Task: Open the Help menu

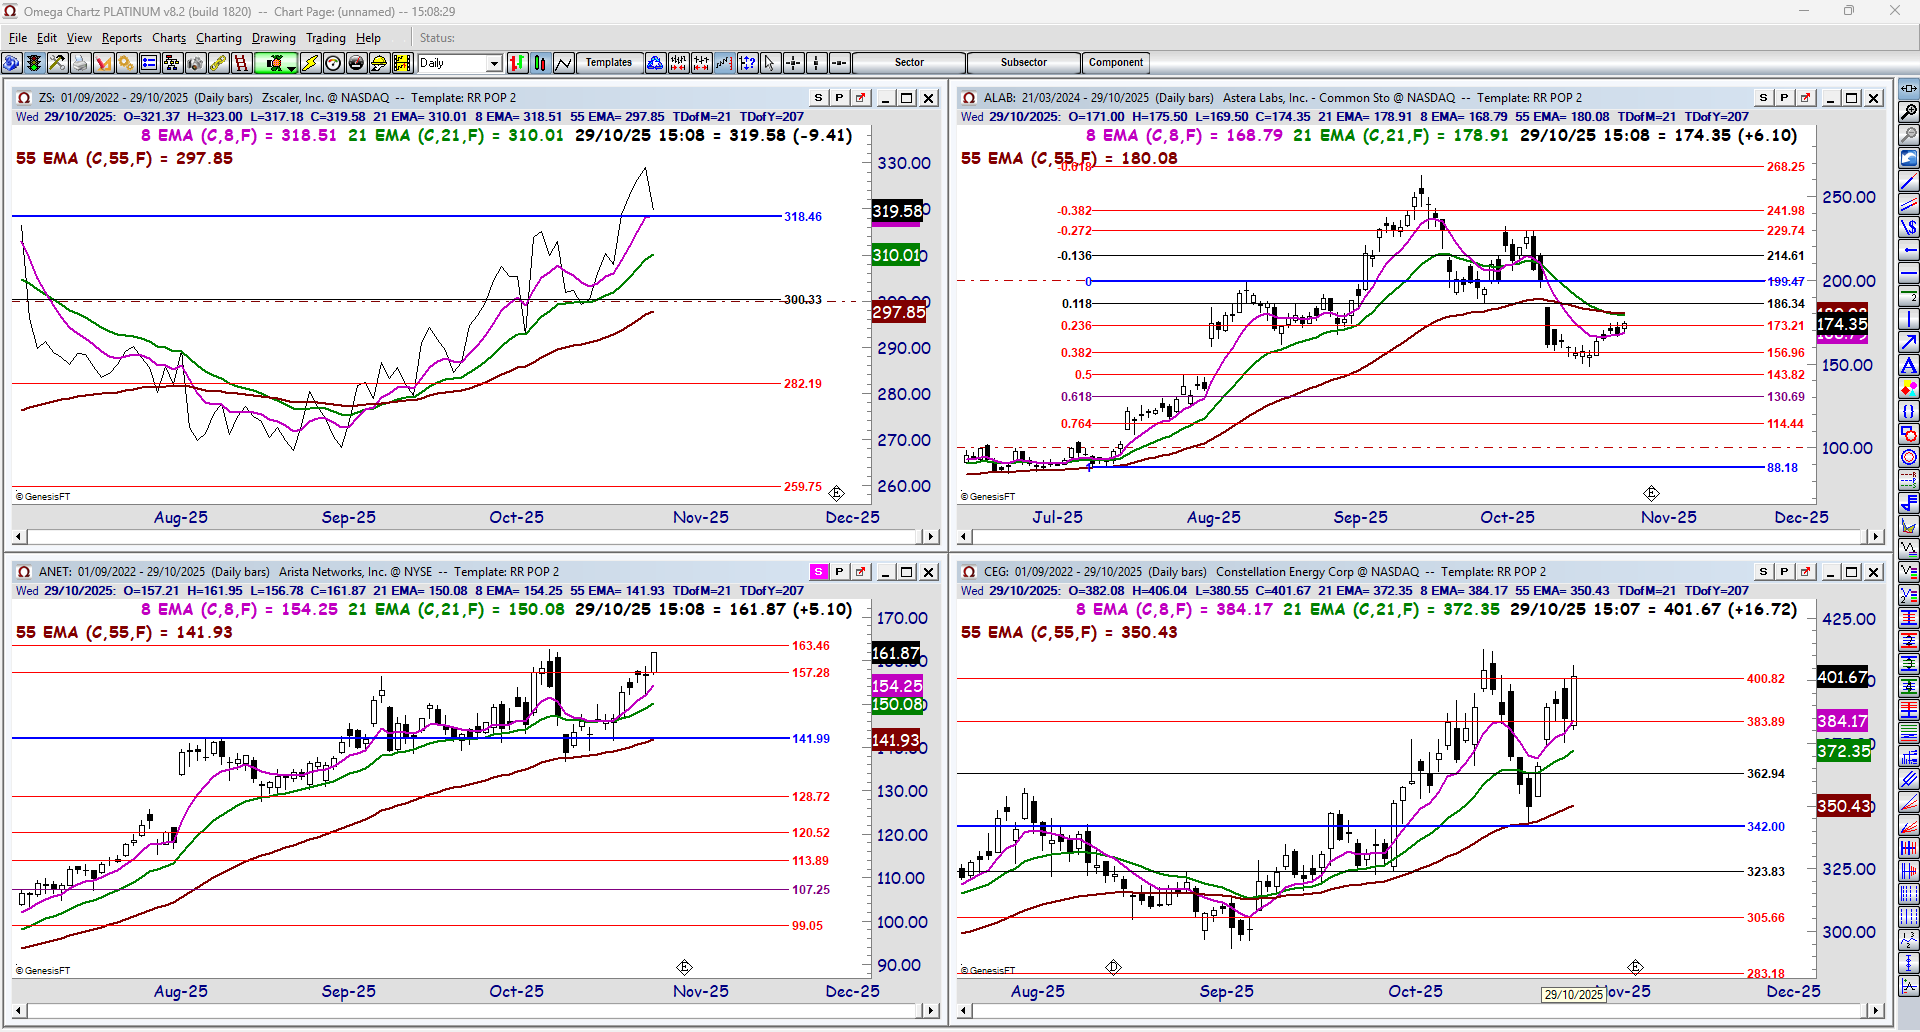Action: (x=368, y=38)
